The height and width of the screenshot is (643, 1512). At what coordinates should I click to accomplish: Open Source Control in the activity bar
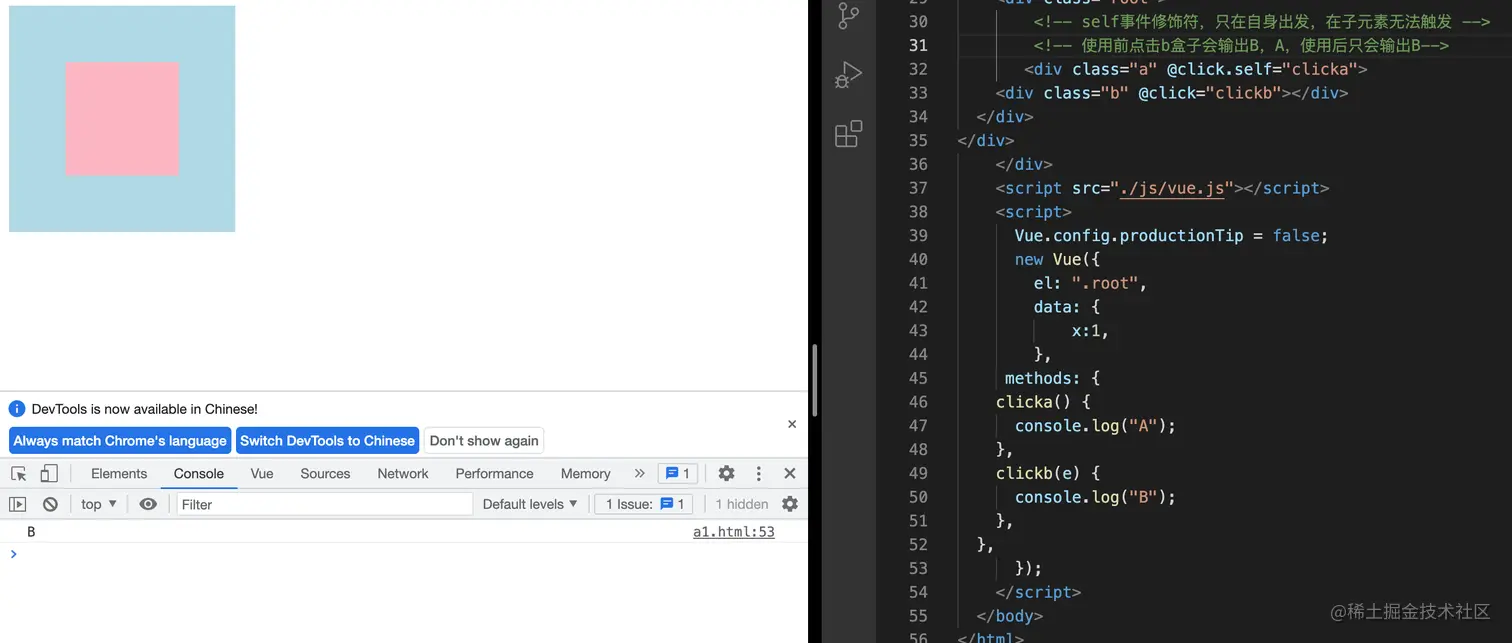[848, 16]
